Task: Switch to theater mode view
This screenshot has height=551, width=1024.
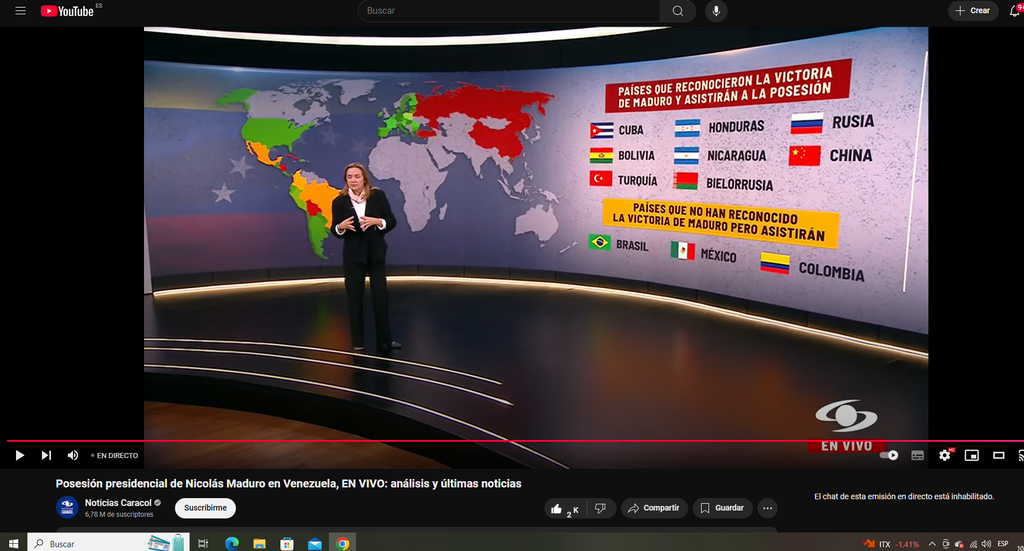Action: click(999, 455)
